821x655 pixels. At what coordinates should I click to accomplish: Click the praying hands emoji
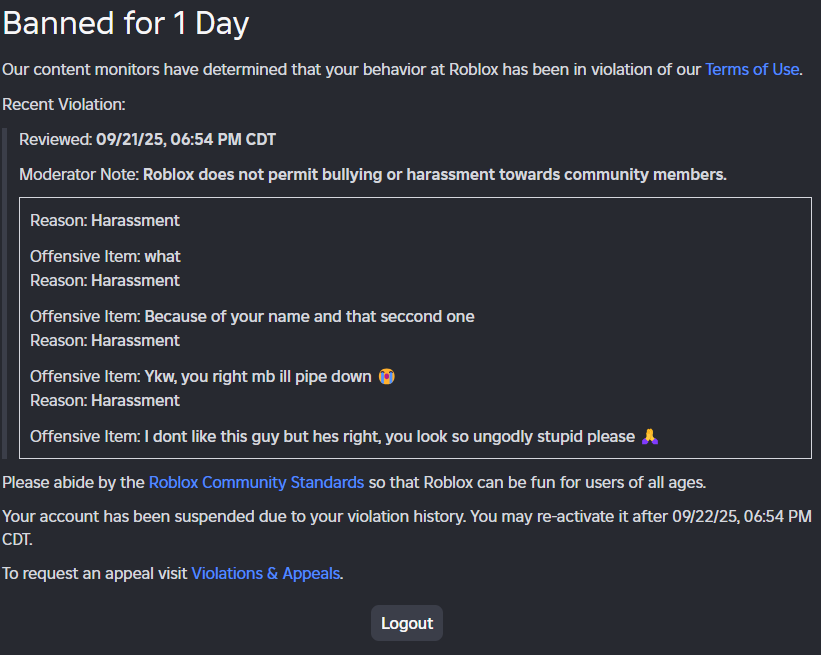click(649, 437)
